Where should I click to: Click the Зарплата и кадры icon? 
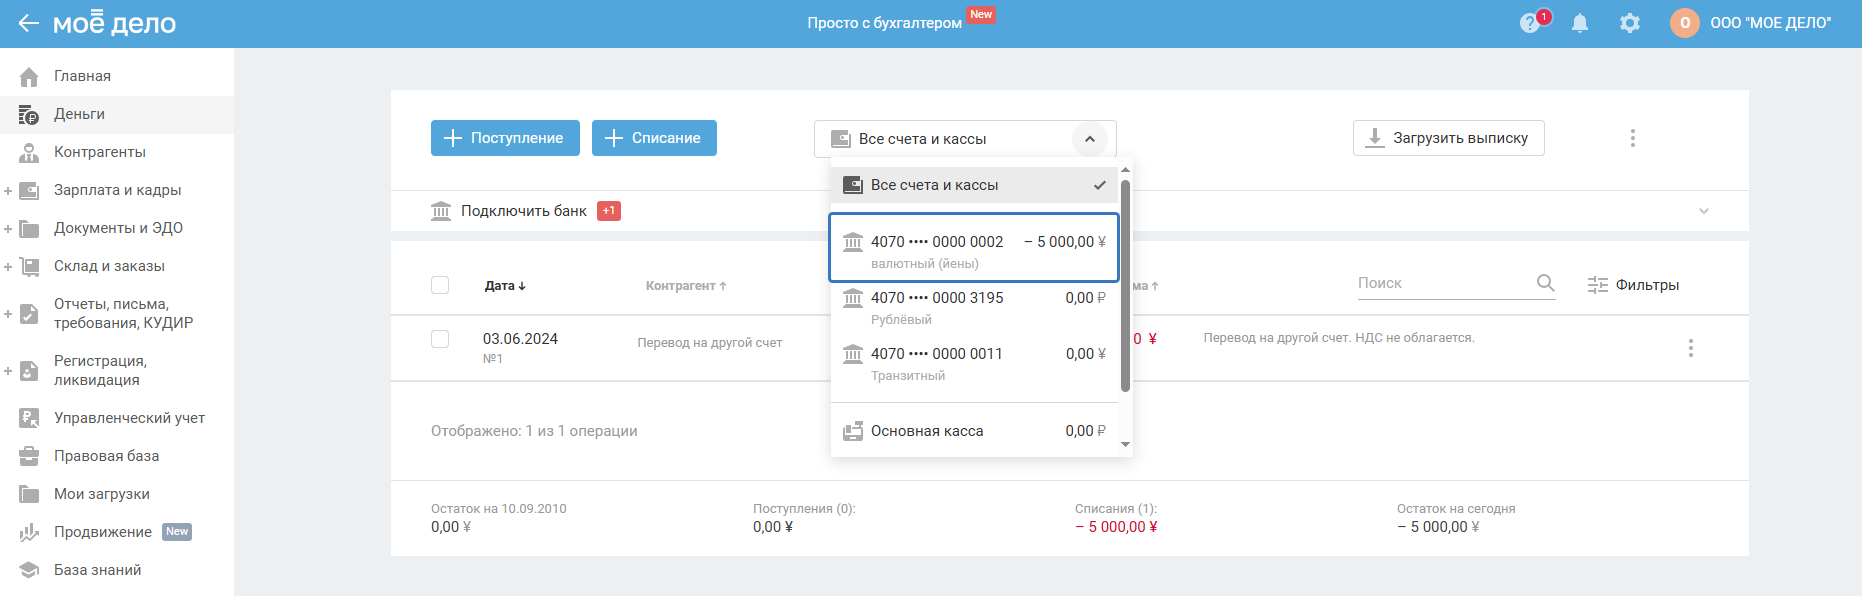pos(29,191)
